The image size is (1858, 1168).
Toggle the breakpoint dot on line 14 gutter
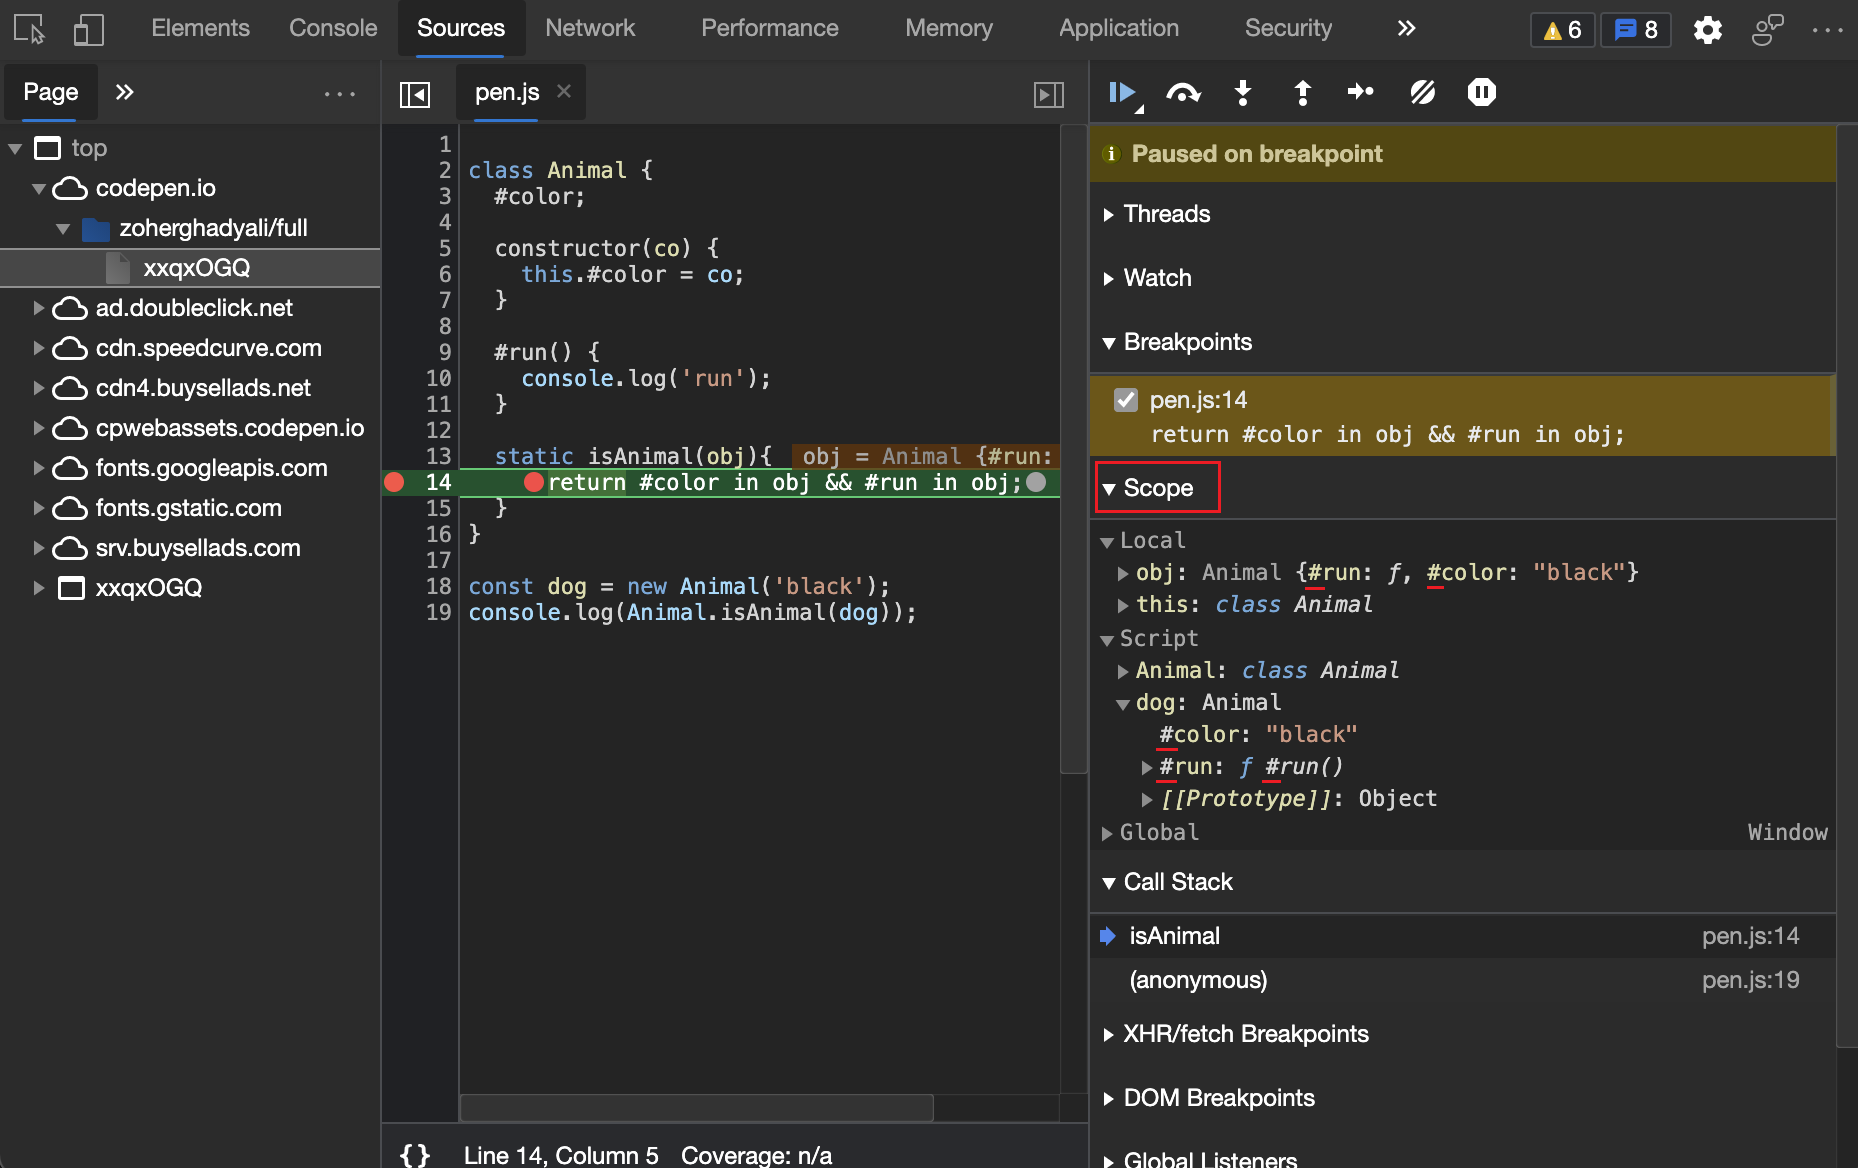394,482
